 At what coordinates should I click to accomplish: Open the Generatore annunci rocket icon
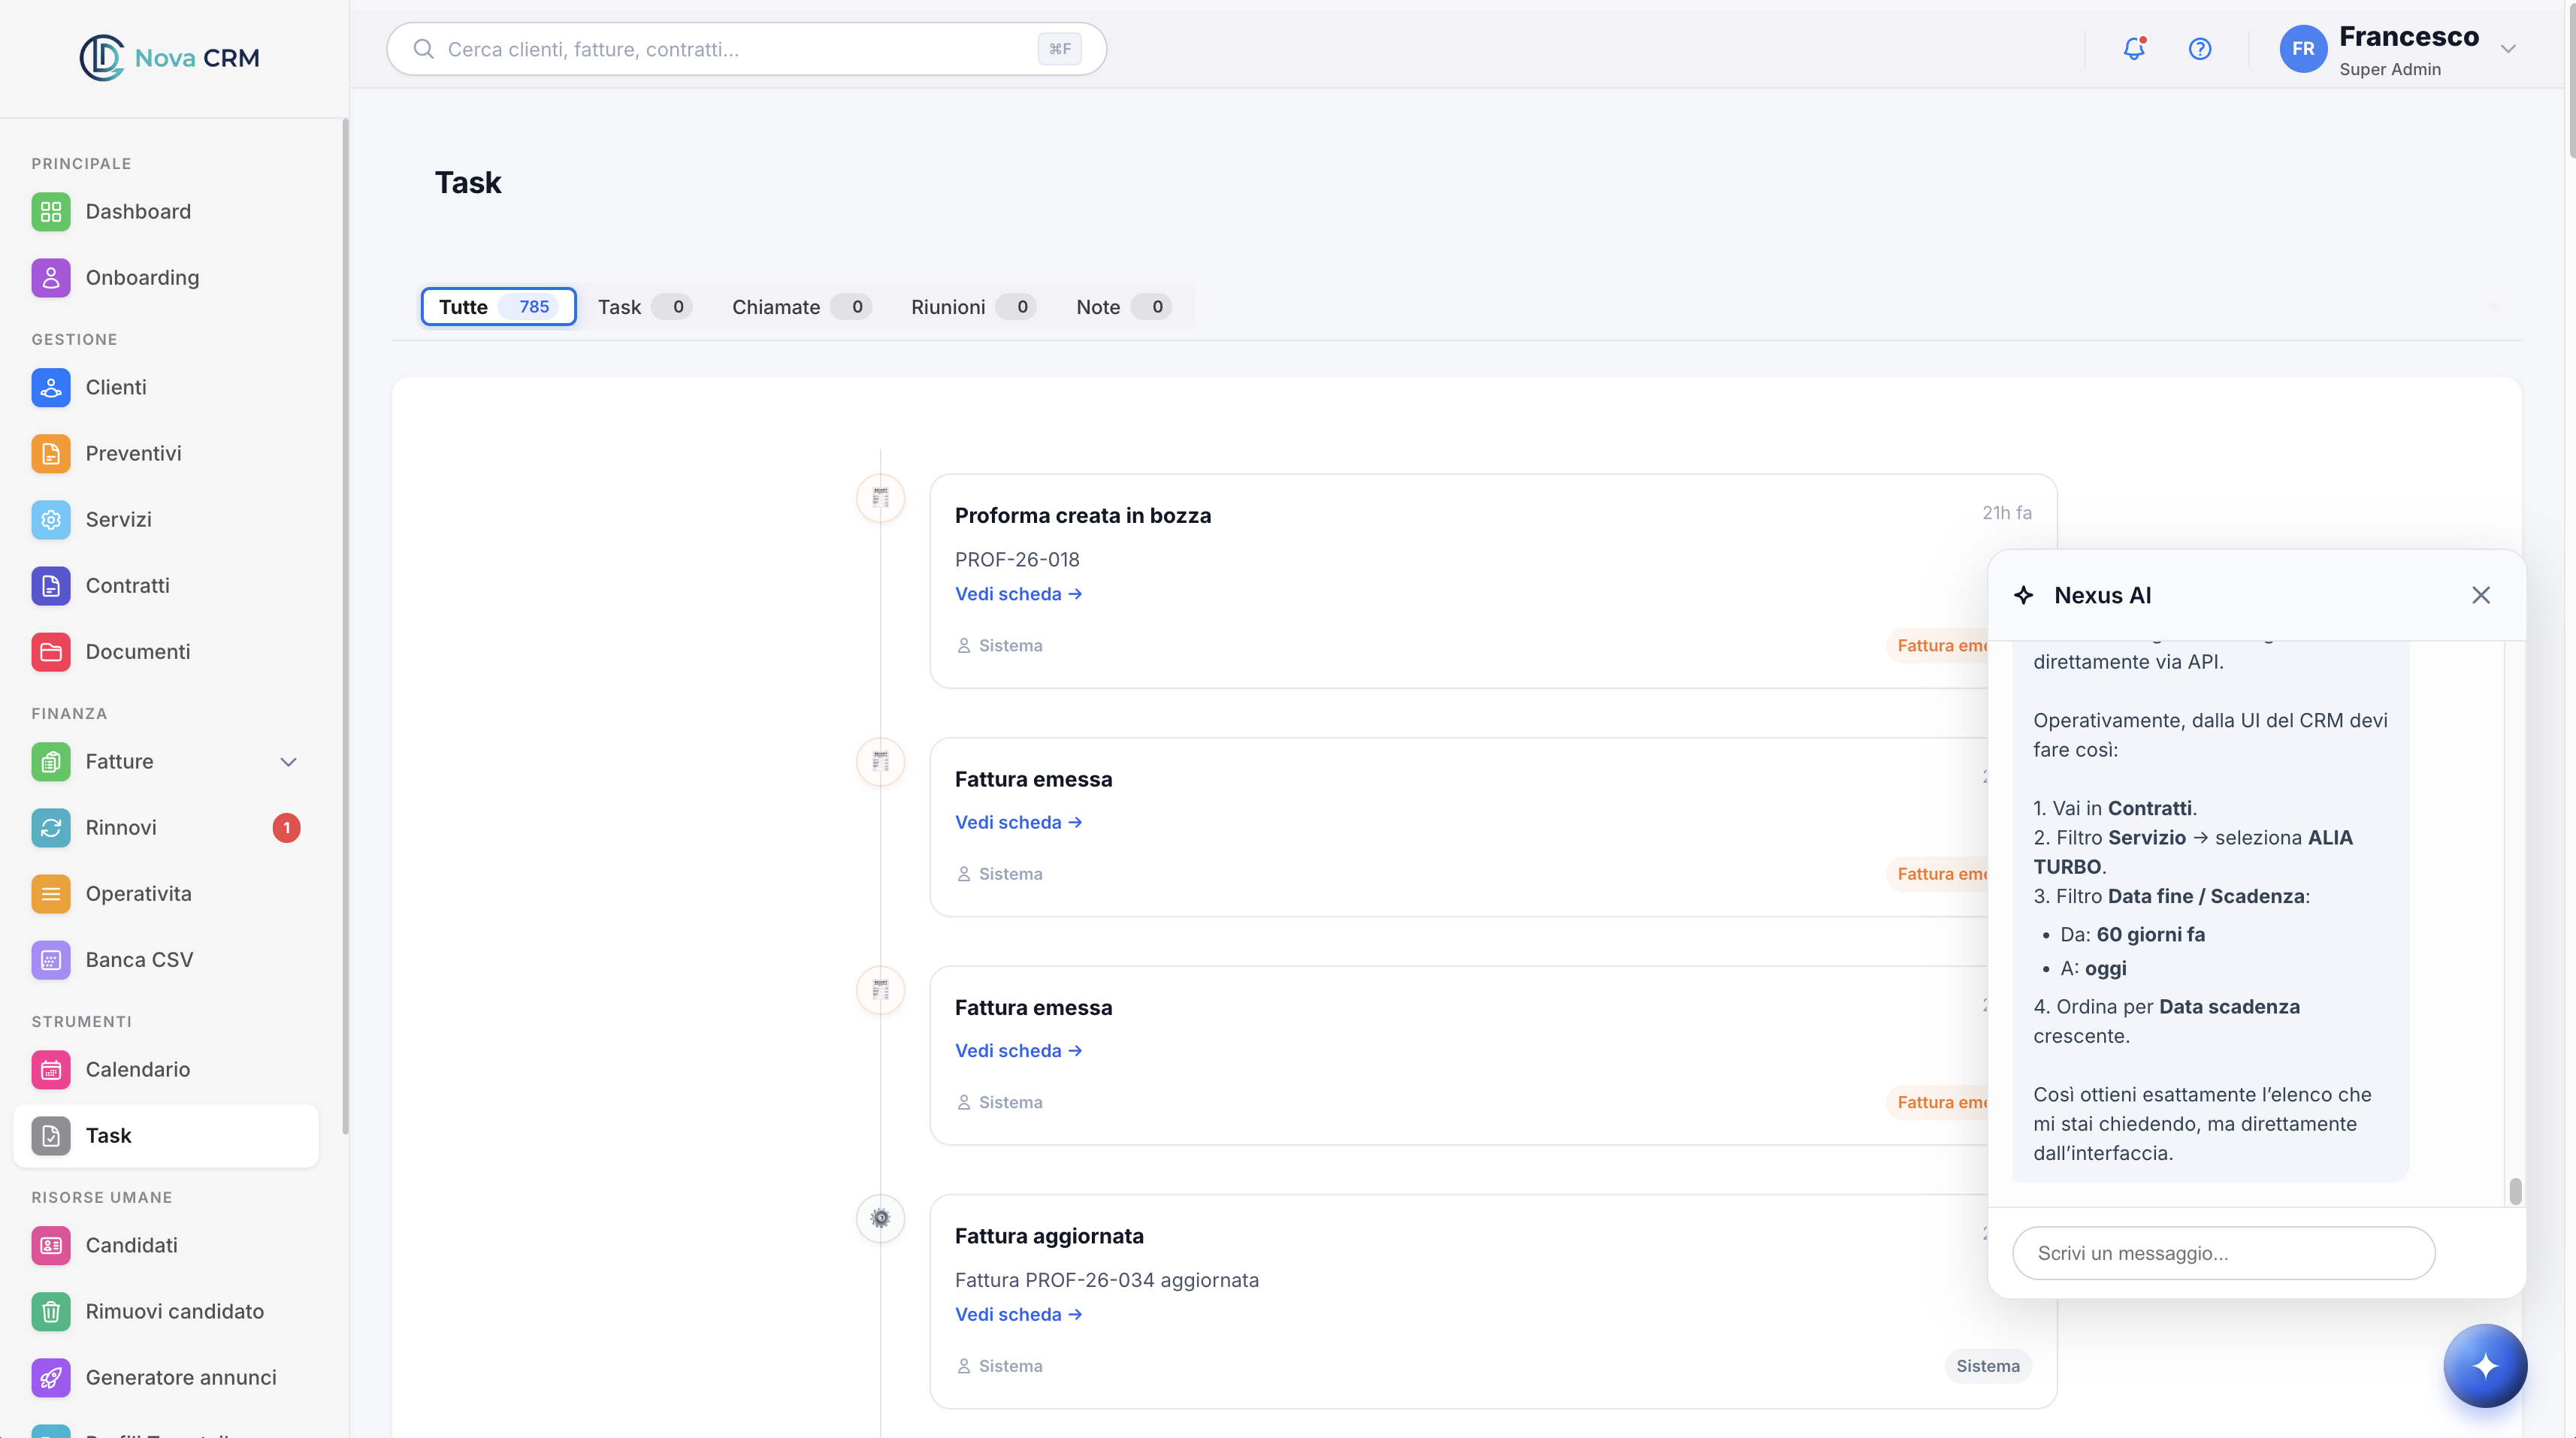coord(51,1377)
